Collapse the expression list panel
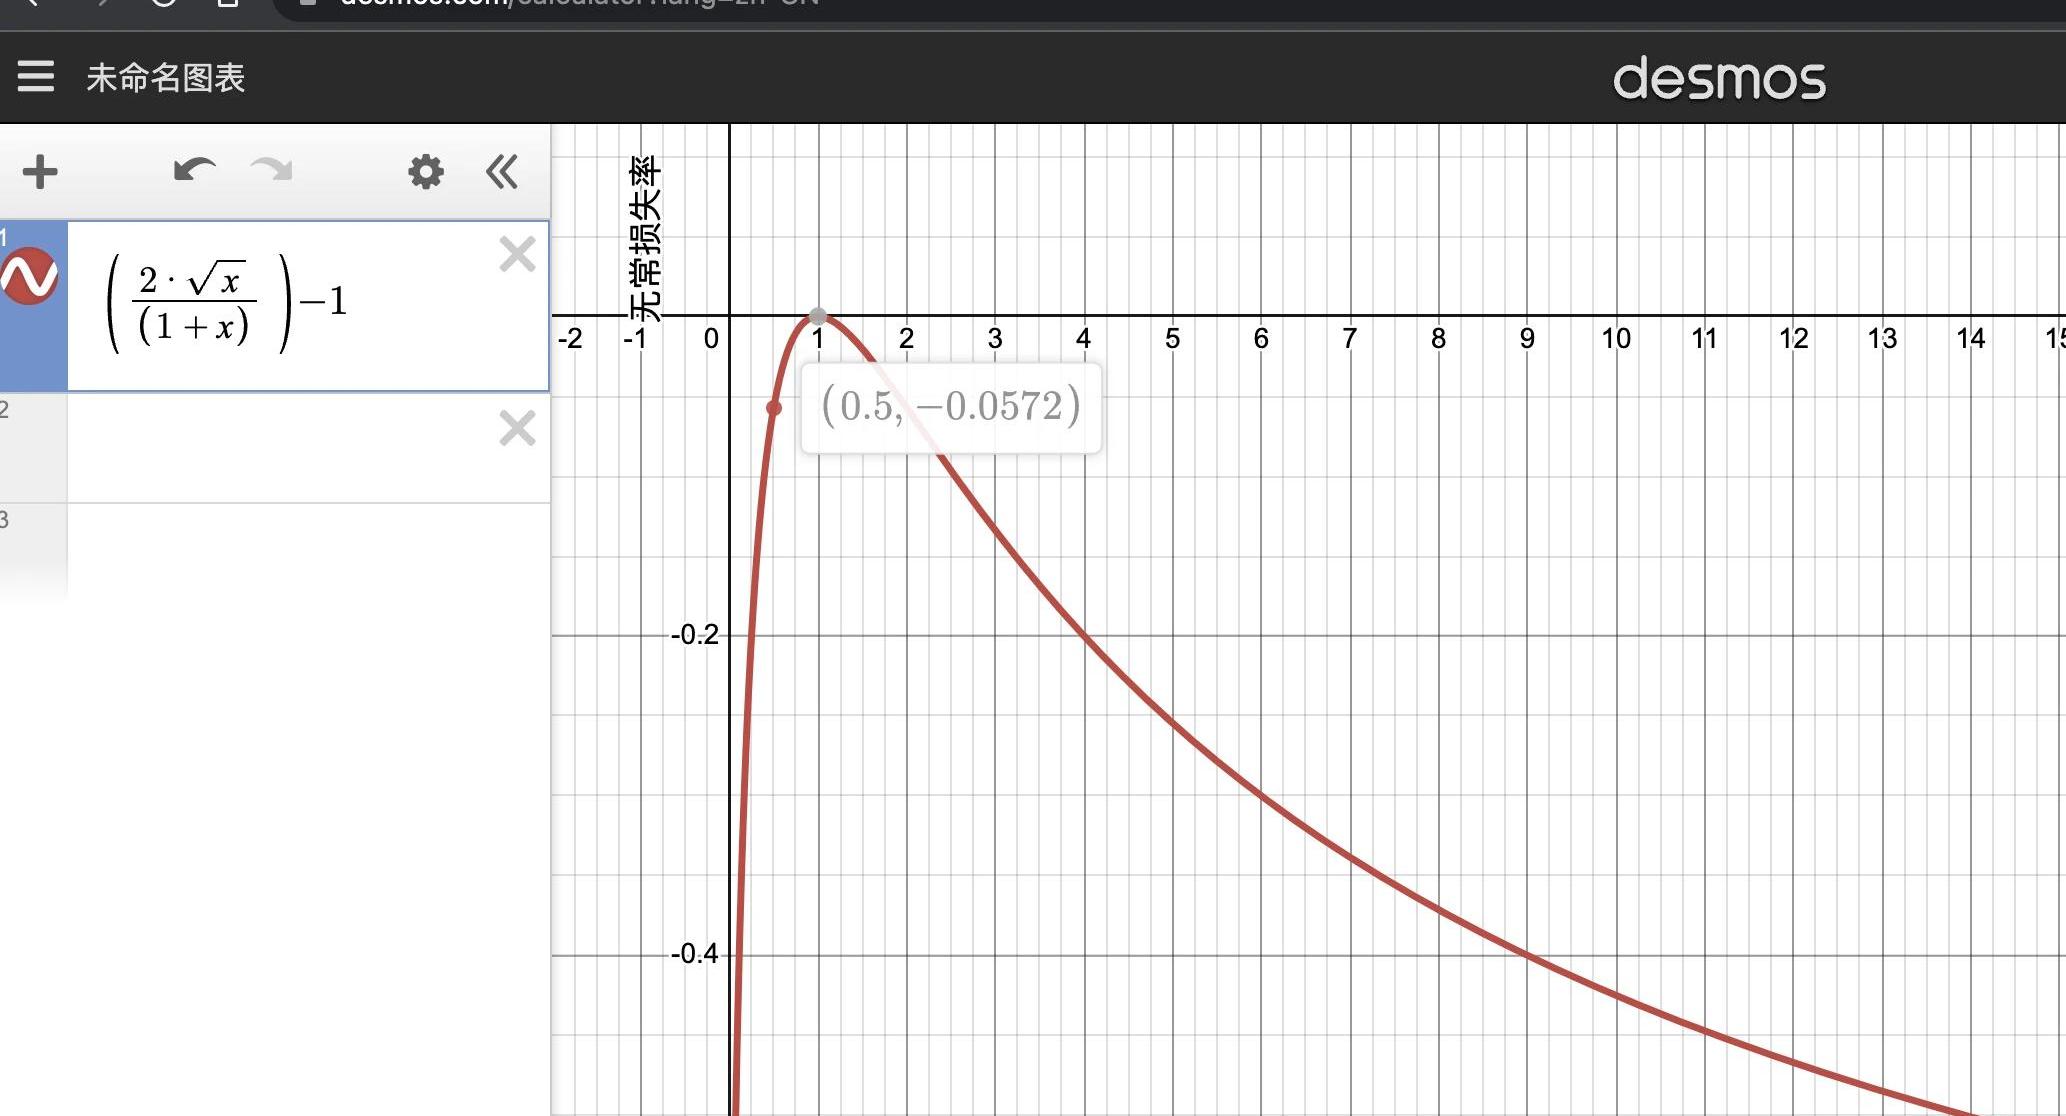 [502, 172]
